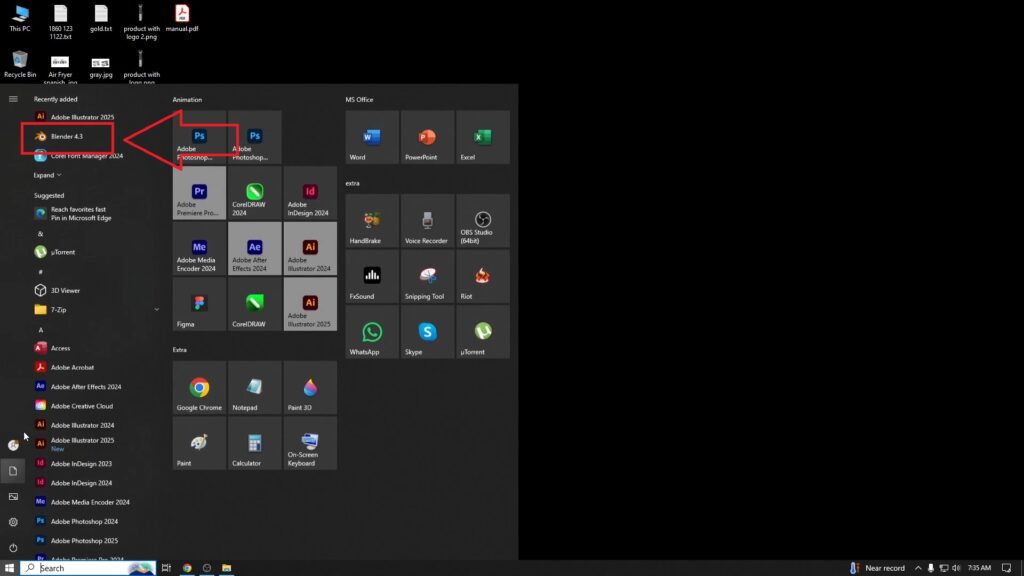Image resolution: width=1024 pixels, height=576 pixels.
Task: Select manual.pdf on the desktop
Action: point(182,19)
